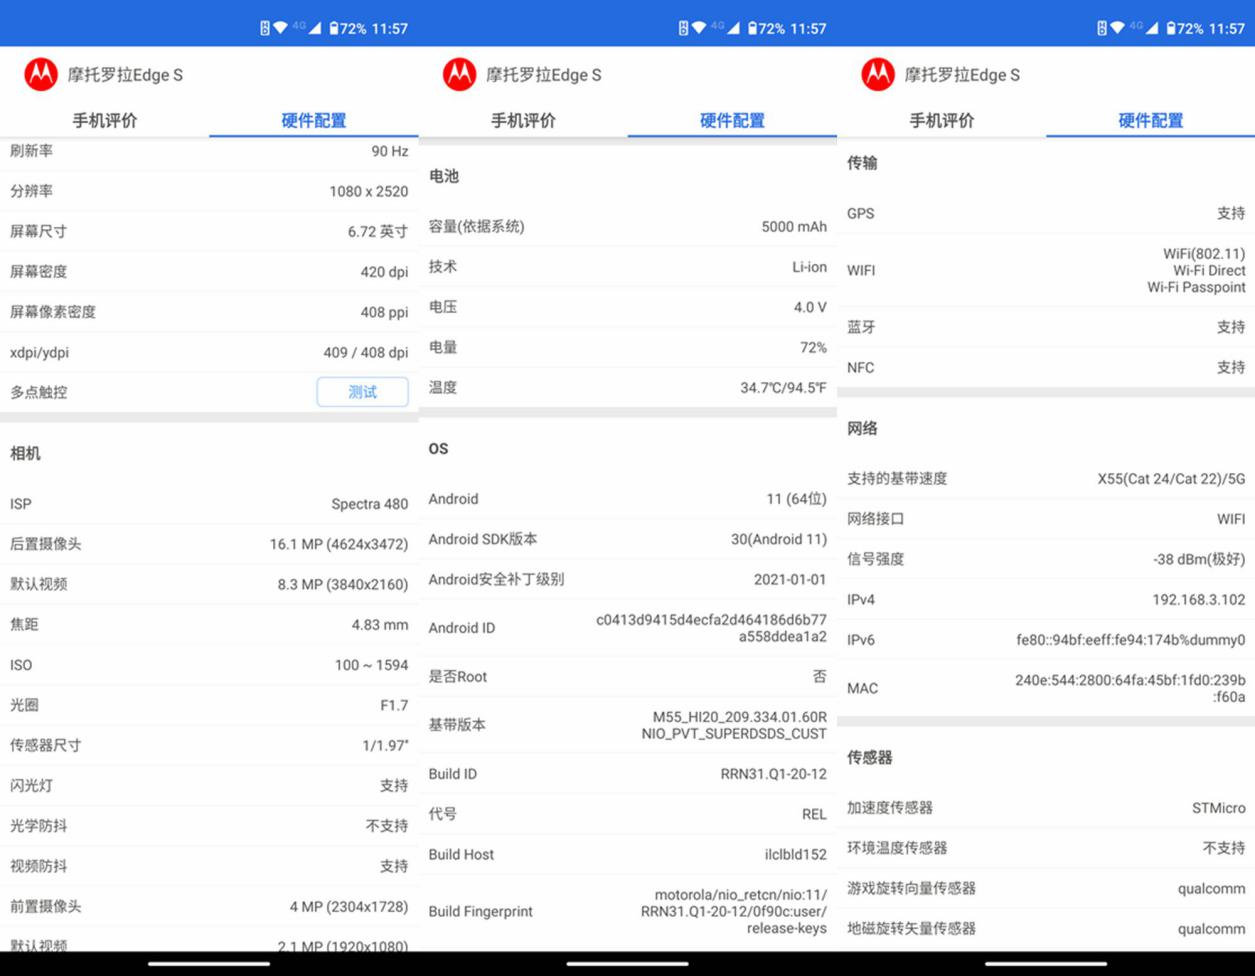Viewport: 1255px width, 976px height.
Task: Tap the 摩托罗拉Edge S title in the left screen
Action: pos(125,75)
